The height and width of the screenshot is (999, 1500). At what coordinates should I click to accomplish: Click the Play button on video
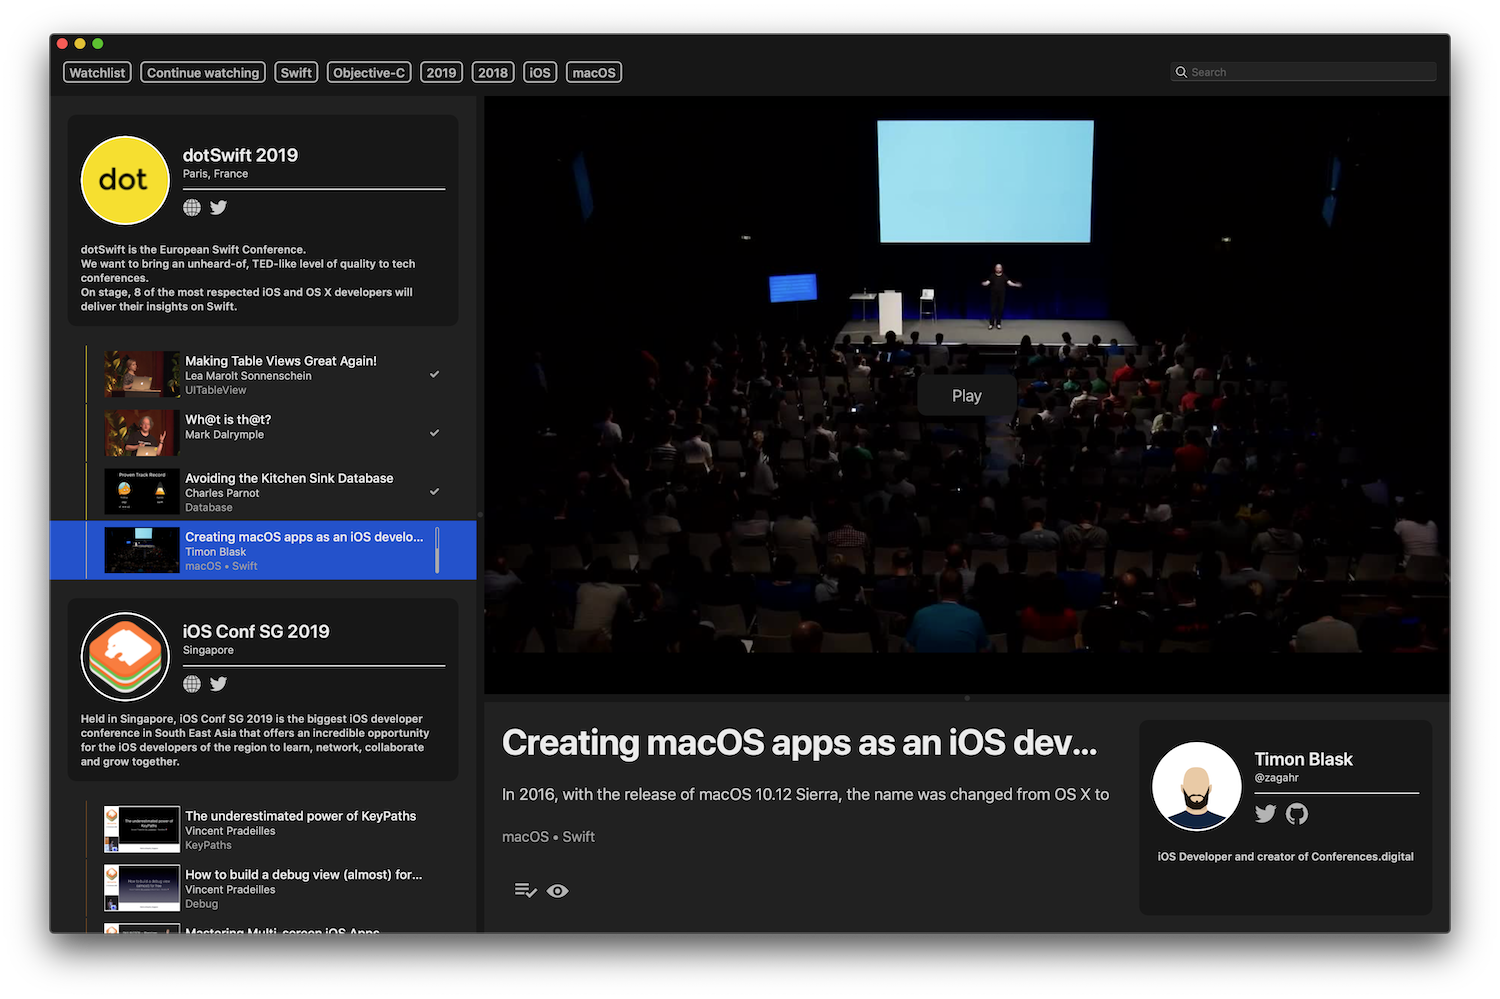coord(967,395)
